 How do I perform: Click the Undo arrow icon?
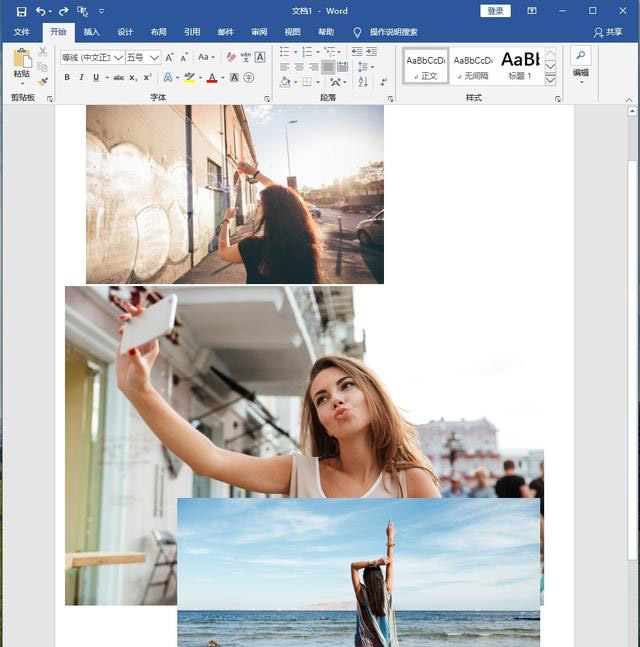click(41, 11)
